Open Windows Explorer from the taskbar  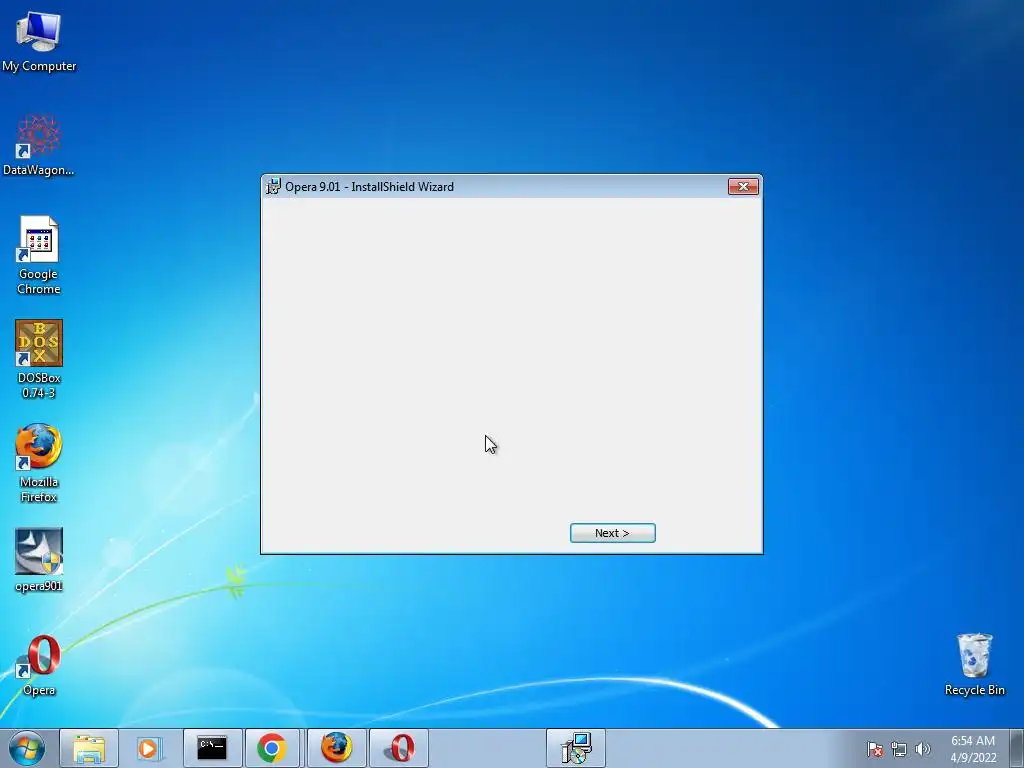tap(89, 748)
